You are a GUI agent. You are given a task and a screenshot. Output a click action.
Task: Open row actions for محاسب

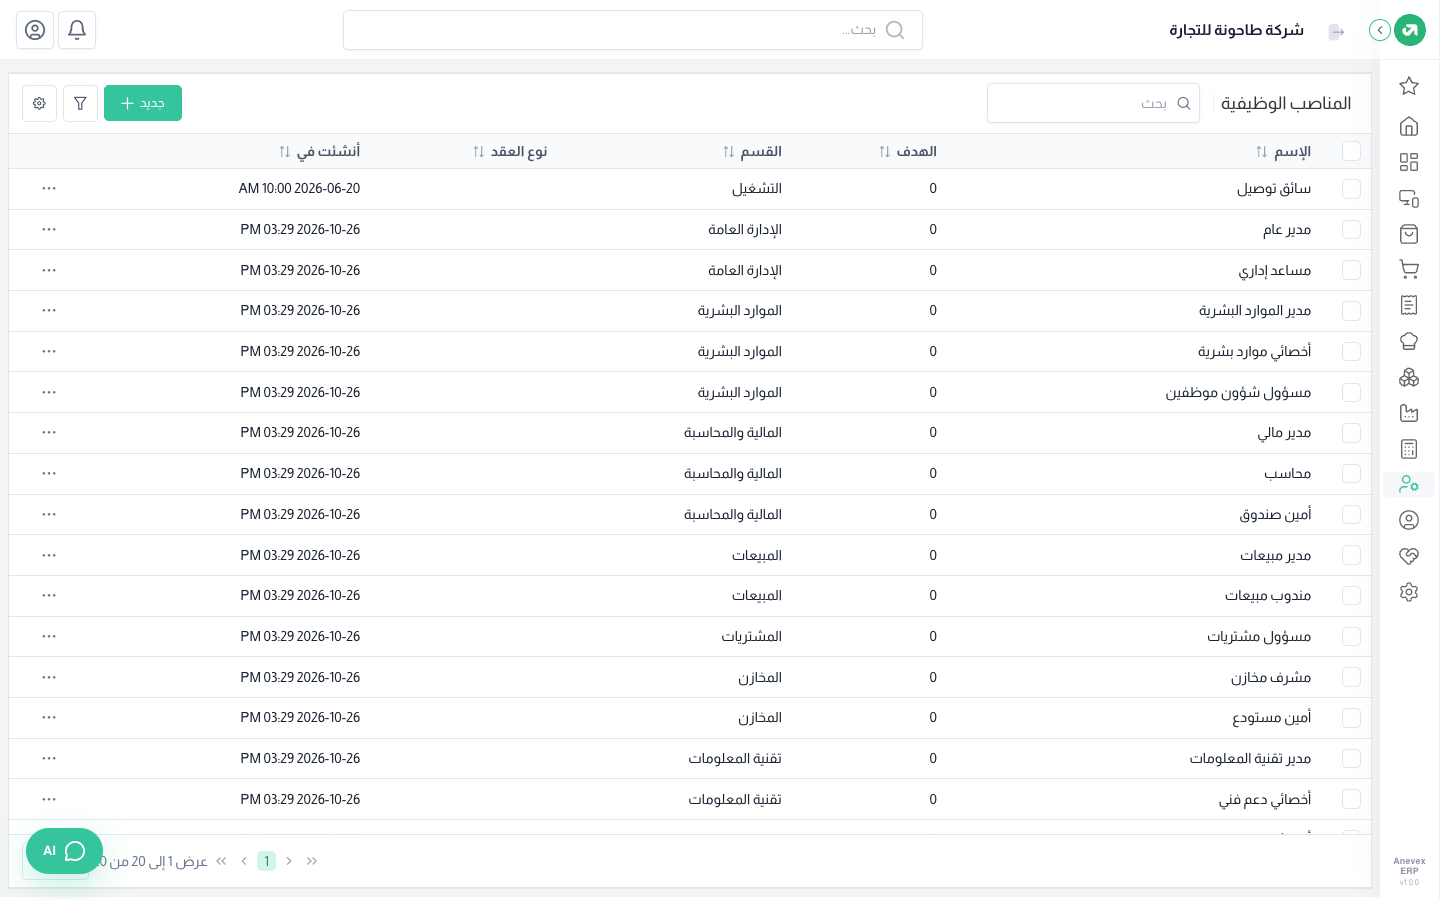tap(49, 473)
